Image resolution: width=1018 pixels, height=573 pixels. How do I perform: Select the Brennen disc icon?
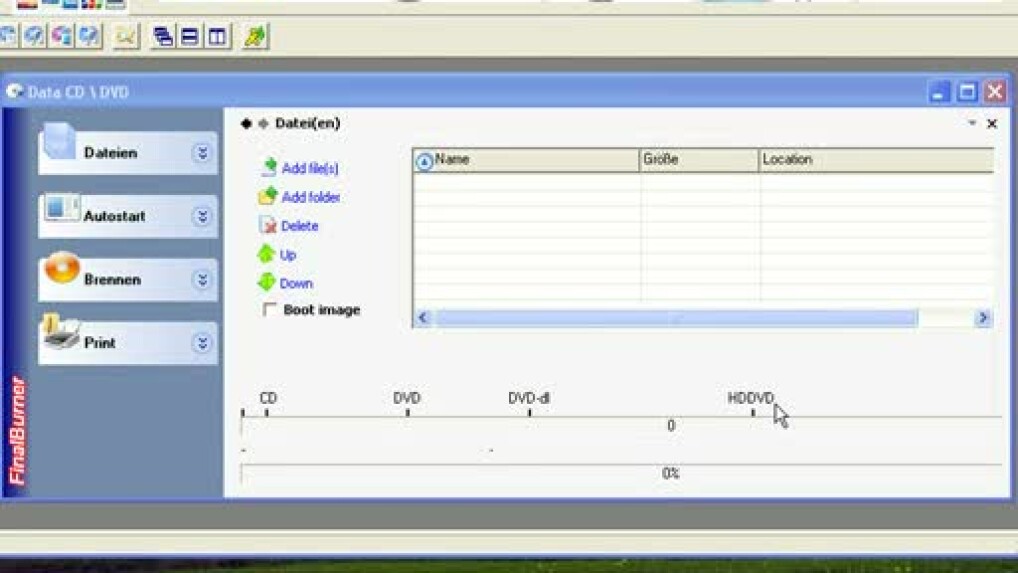[x=62, y=269]
